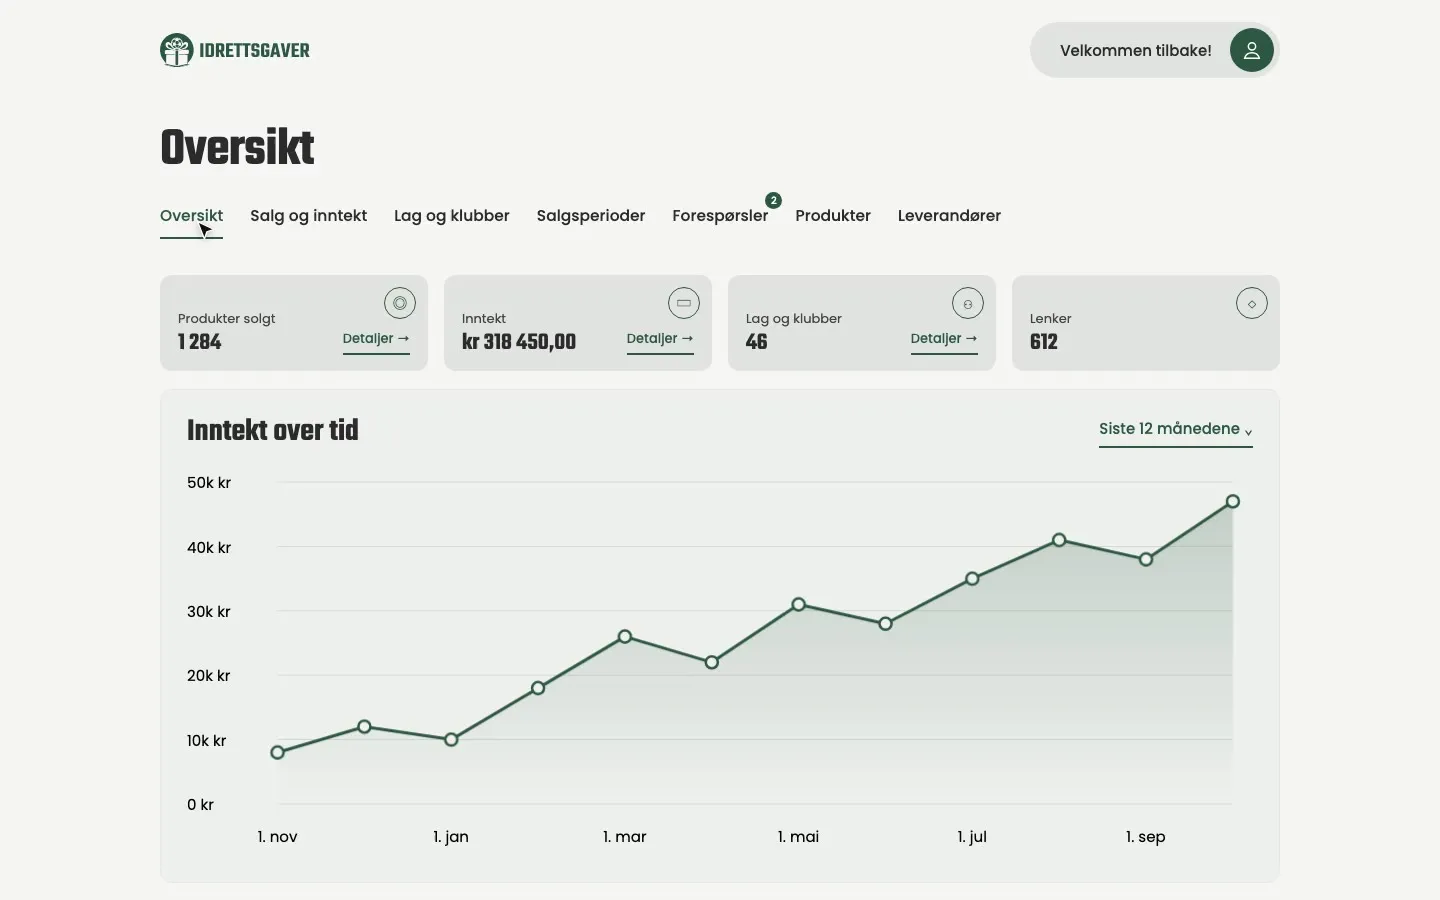Go to the Salgsperioder tab

[x=591, y=216]
